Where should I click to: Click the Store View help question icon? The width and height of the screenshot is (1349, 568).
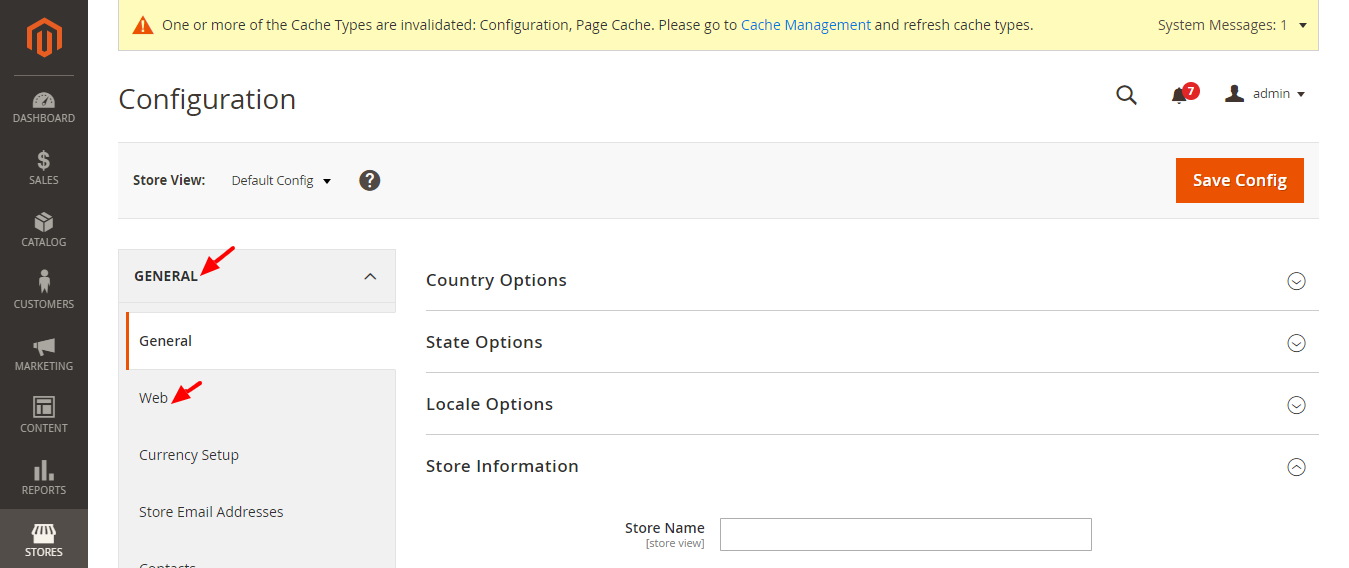click(370, 180)
